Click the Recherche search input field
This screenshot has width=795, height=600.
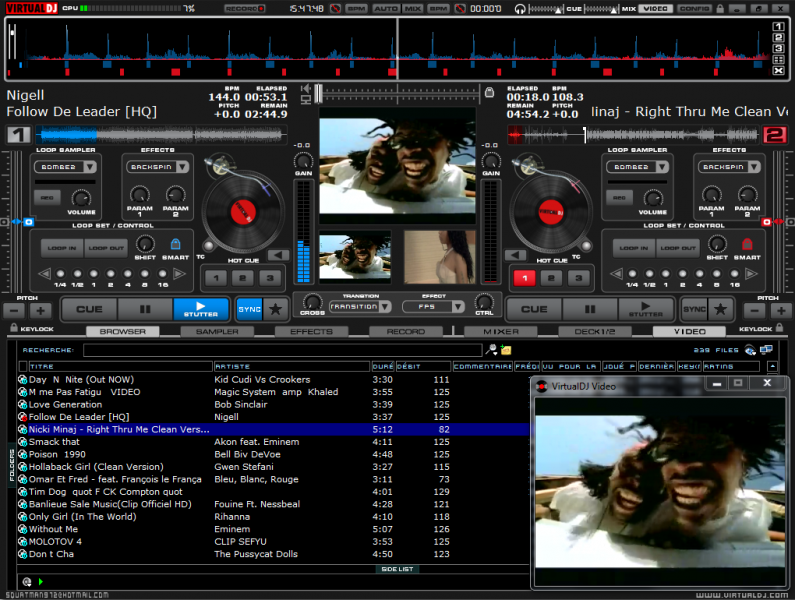pos(282,350)
